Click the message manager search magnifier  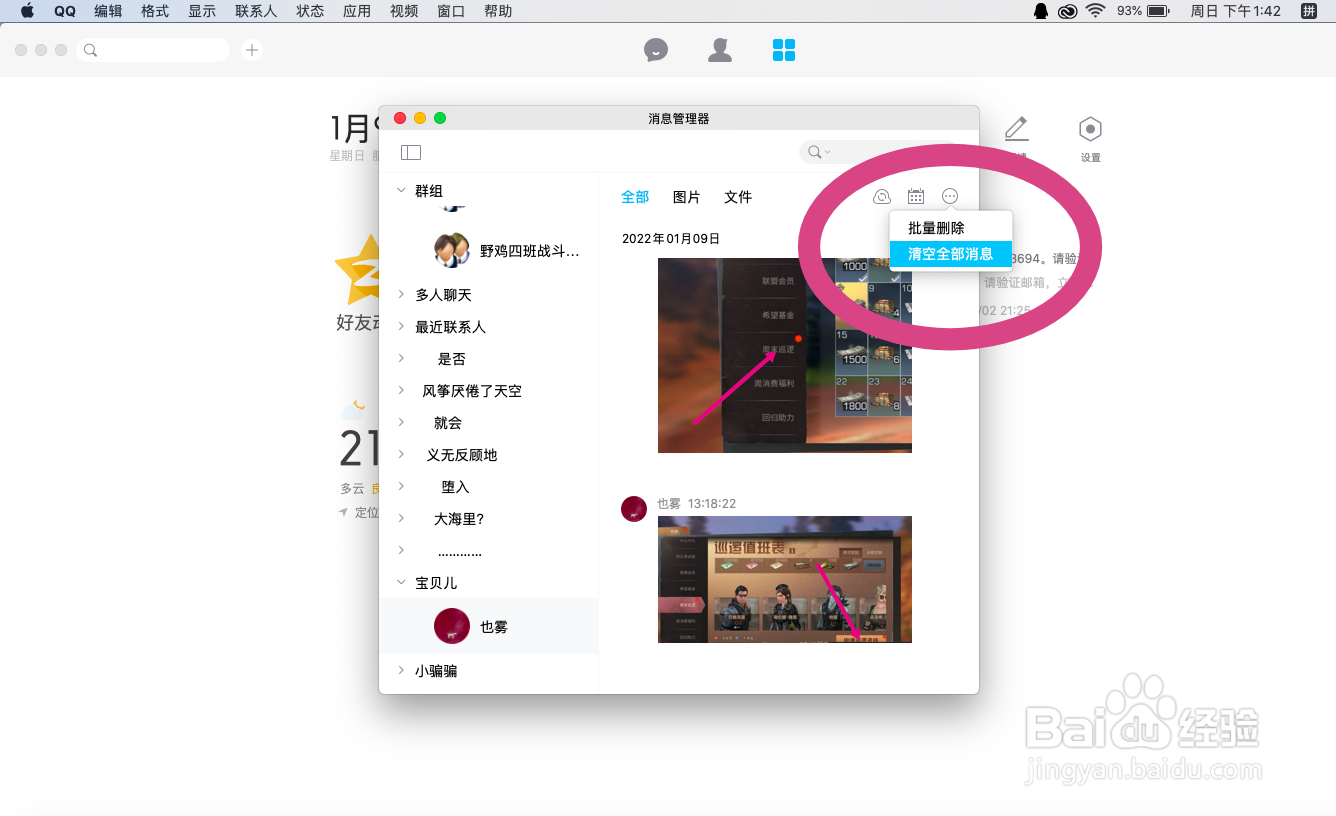tap(815, 152)
